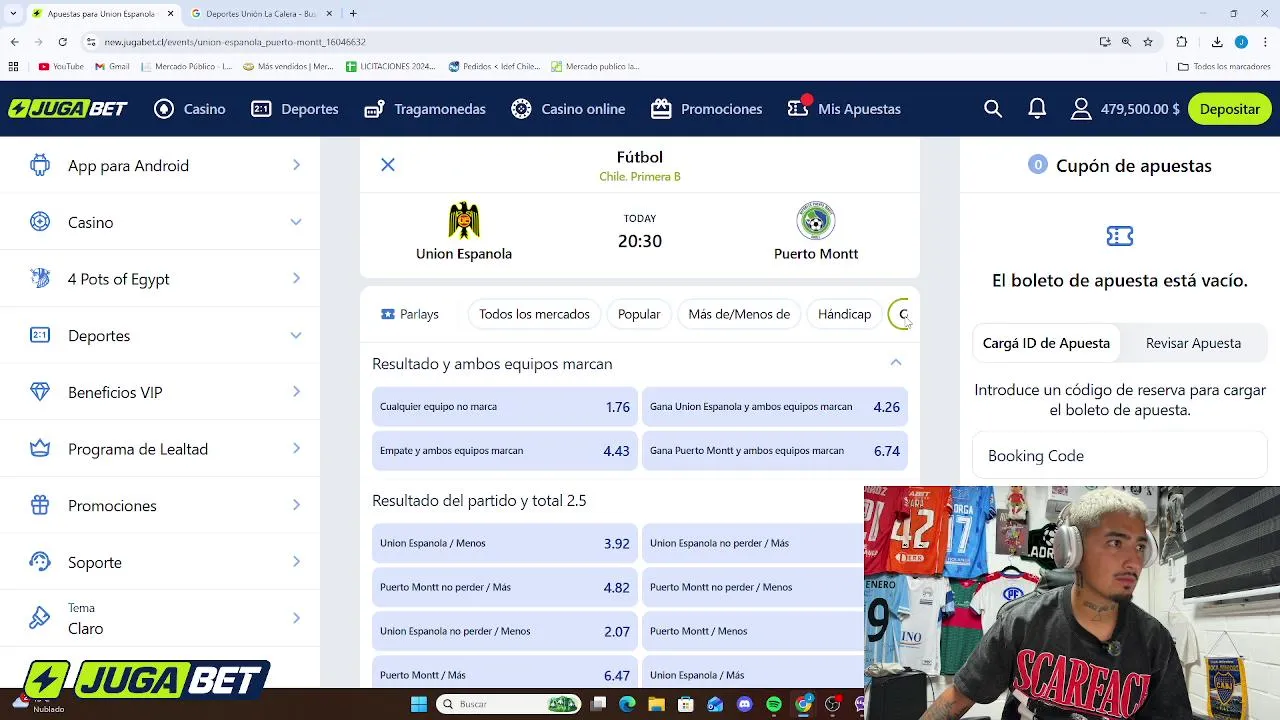Open Soporte chevron

click(296, 562)
